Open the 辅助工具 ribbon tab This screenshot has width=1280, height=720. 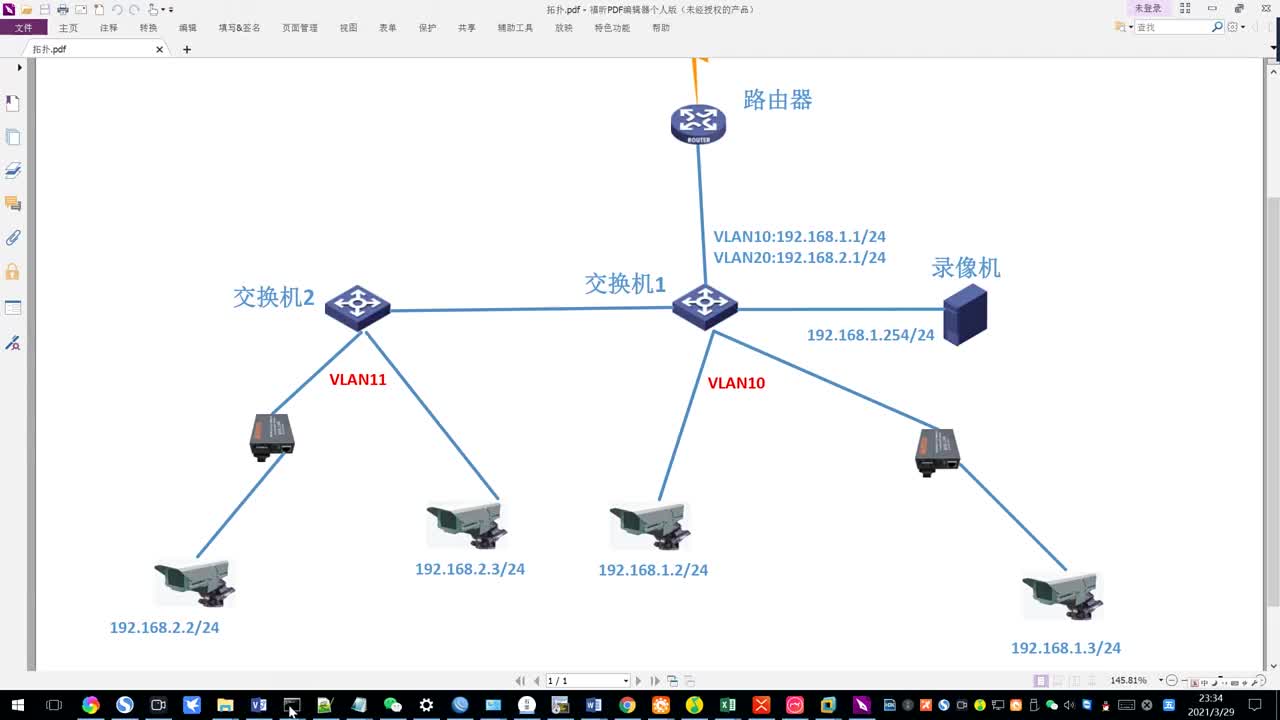(515, 28)
